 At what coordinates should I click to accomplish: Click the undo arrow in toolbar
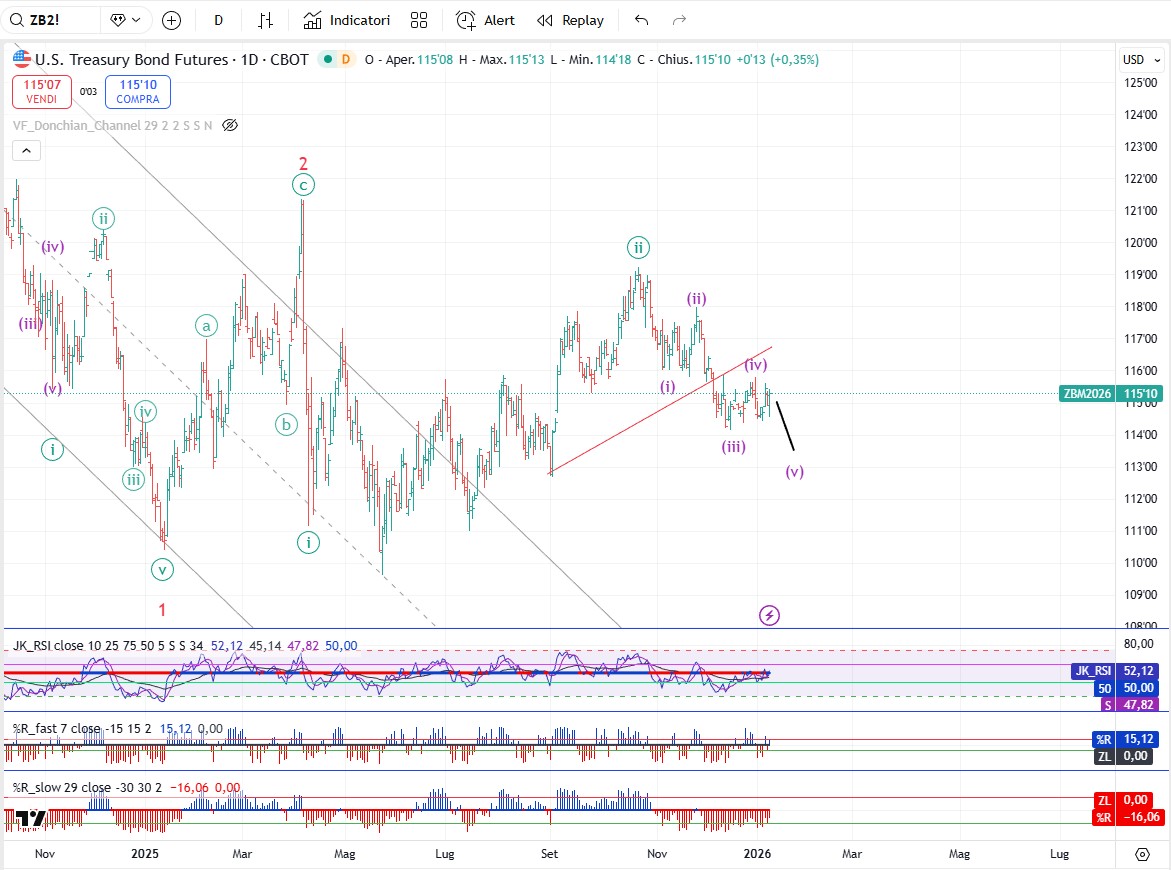(x=642, y=20)
